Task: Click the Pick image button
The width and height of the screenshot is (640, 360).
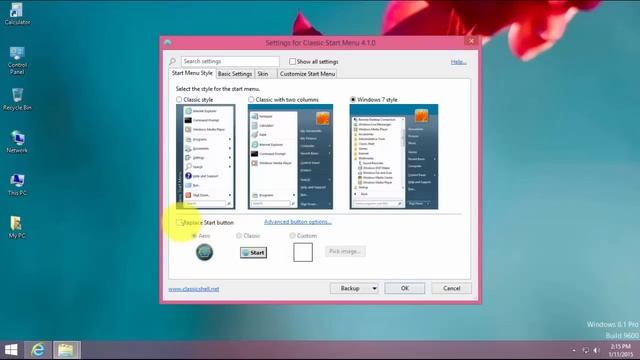Action: coord(345,251)
